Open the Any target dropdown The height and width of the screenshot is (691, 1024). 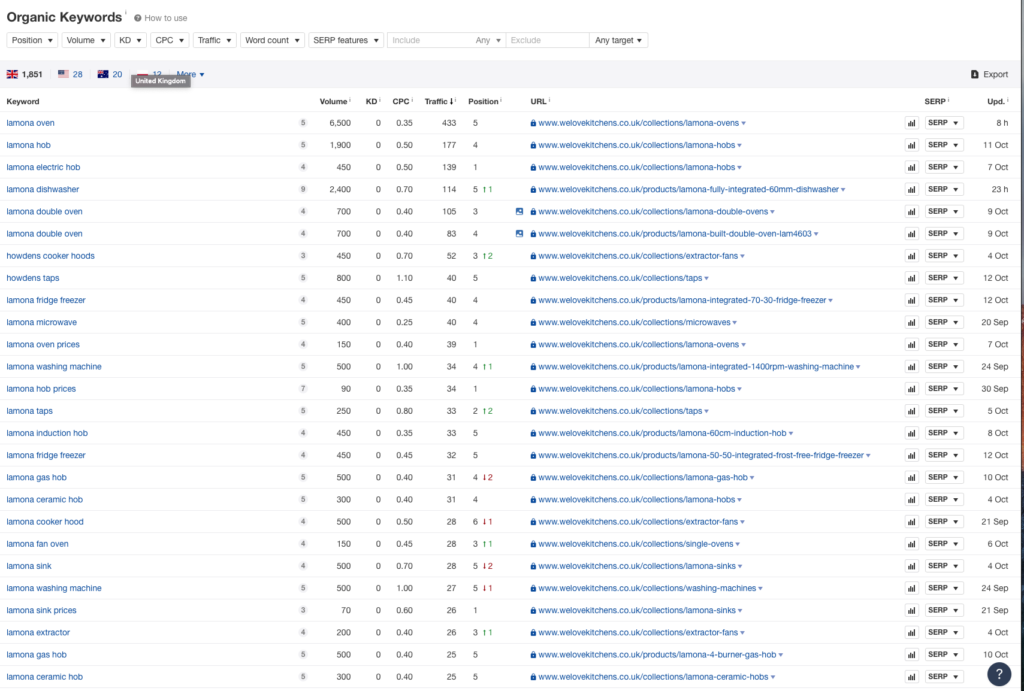[618, 40]
